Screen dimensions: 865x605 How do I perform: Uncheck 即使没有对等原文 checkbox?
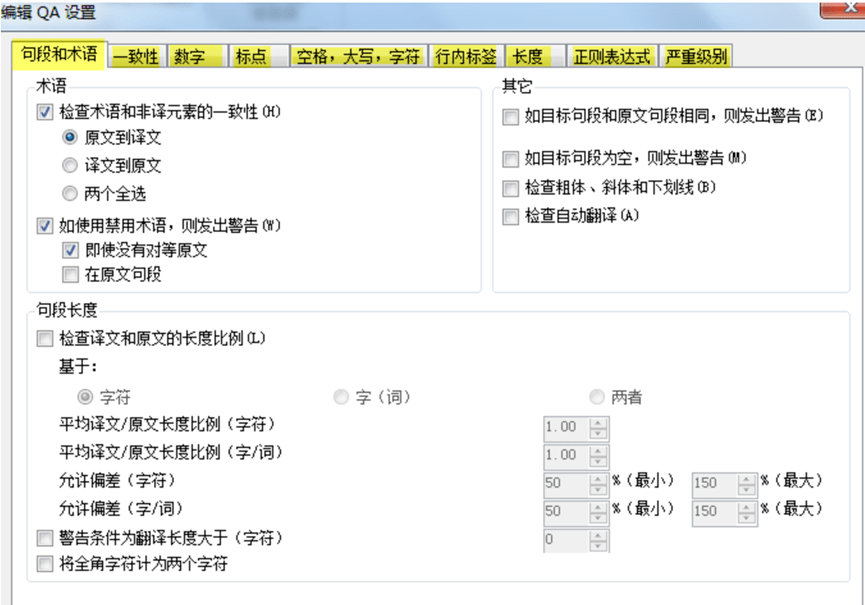pyautogui.click(x=70, y=250)
